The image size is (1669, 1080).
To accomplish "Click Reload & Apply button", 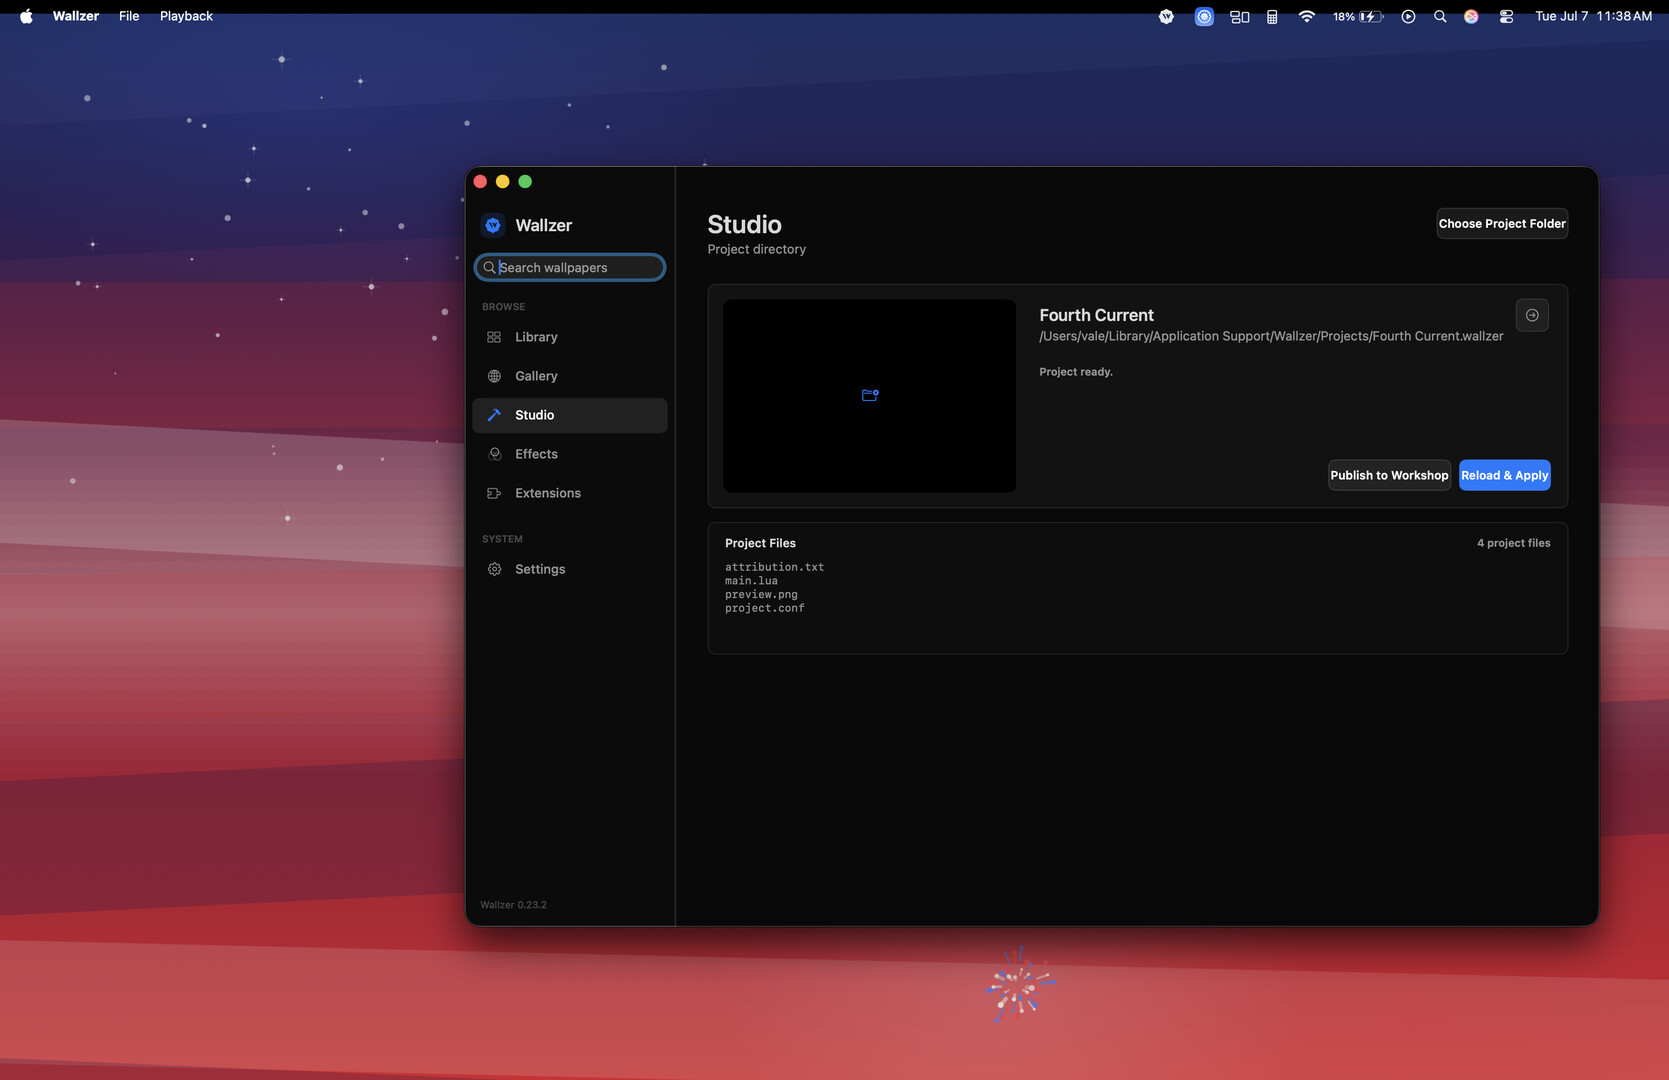I will pyautogui.click(x=1504, y=475).
